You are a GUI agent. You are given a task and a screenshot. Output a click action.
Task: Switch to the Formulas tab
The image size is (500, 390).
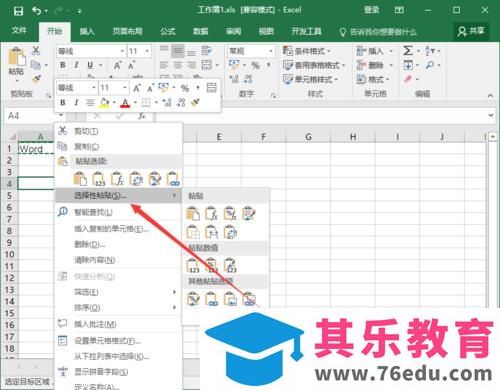pyautogui.click(x=168, y=31)
